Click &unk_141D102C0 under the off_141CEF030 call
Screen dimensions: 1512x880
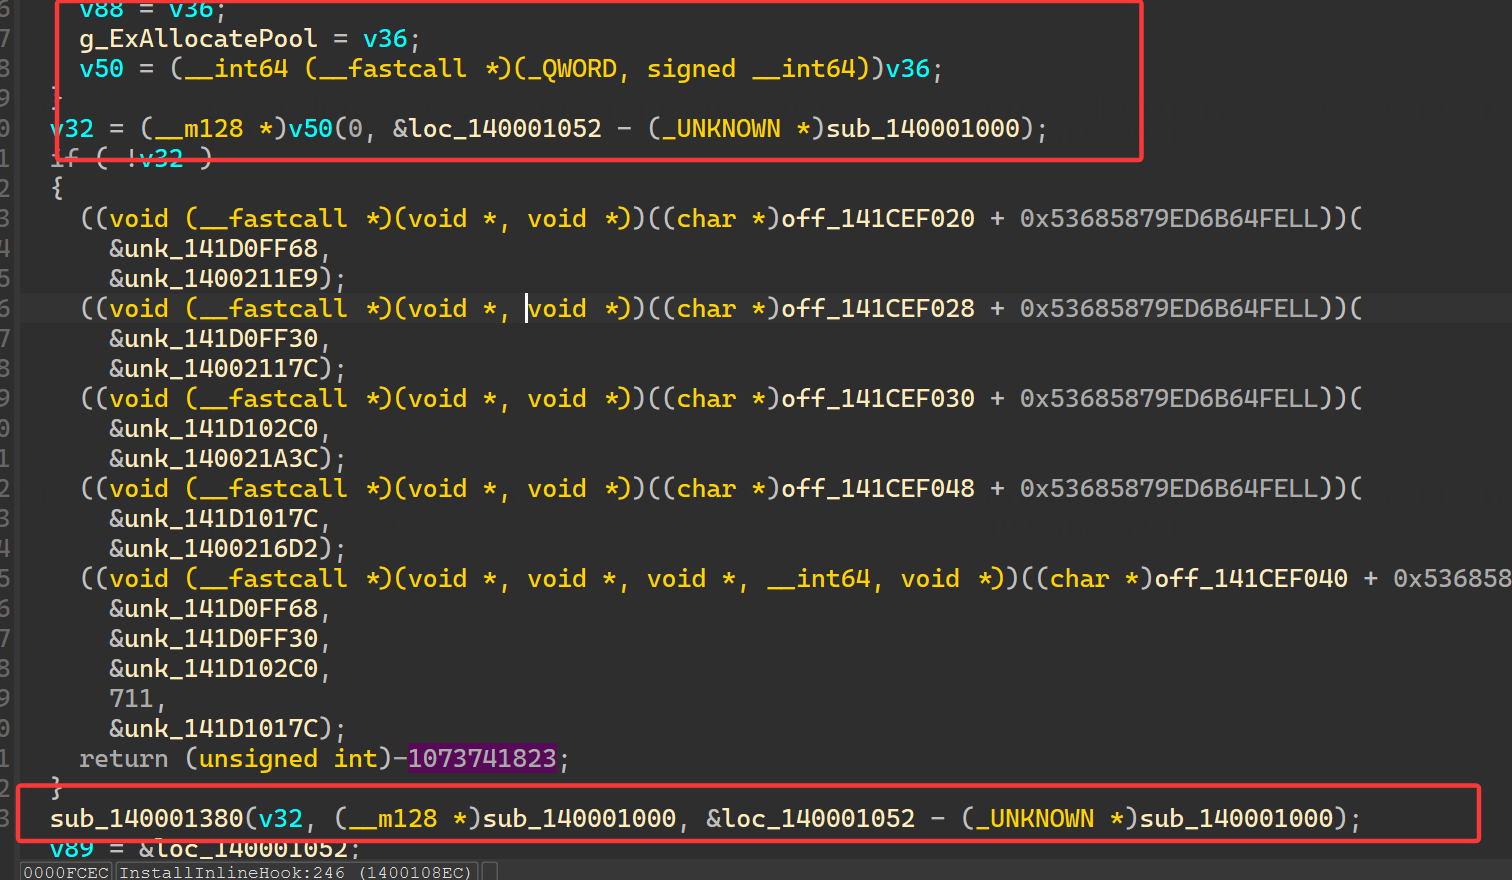[213, 429]
